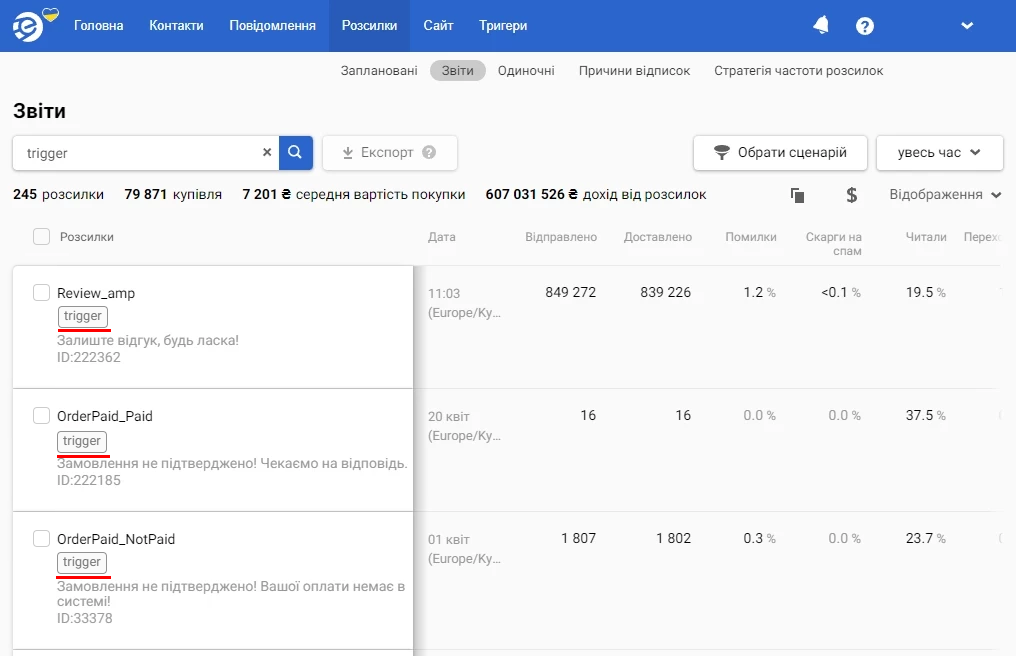1016x656 pixels.
Task: Expand account menu chevron in header
Action: (x=967, y=25)
